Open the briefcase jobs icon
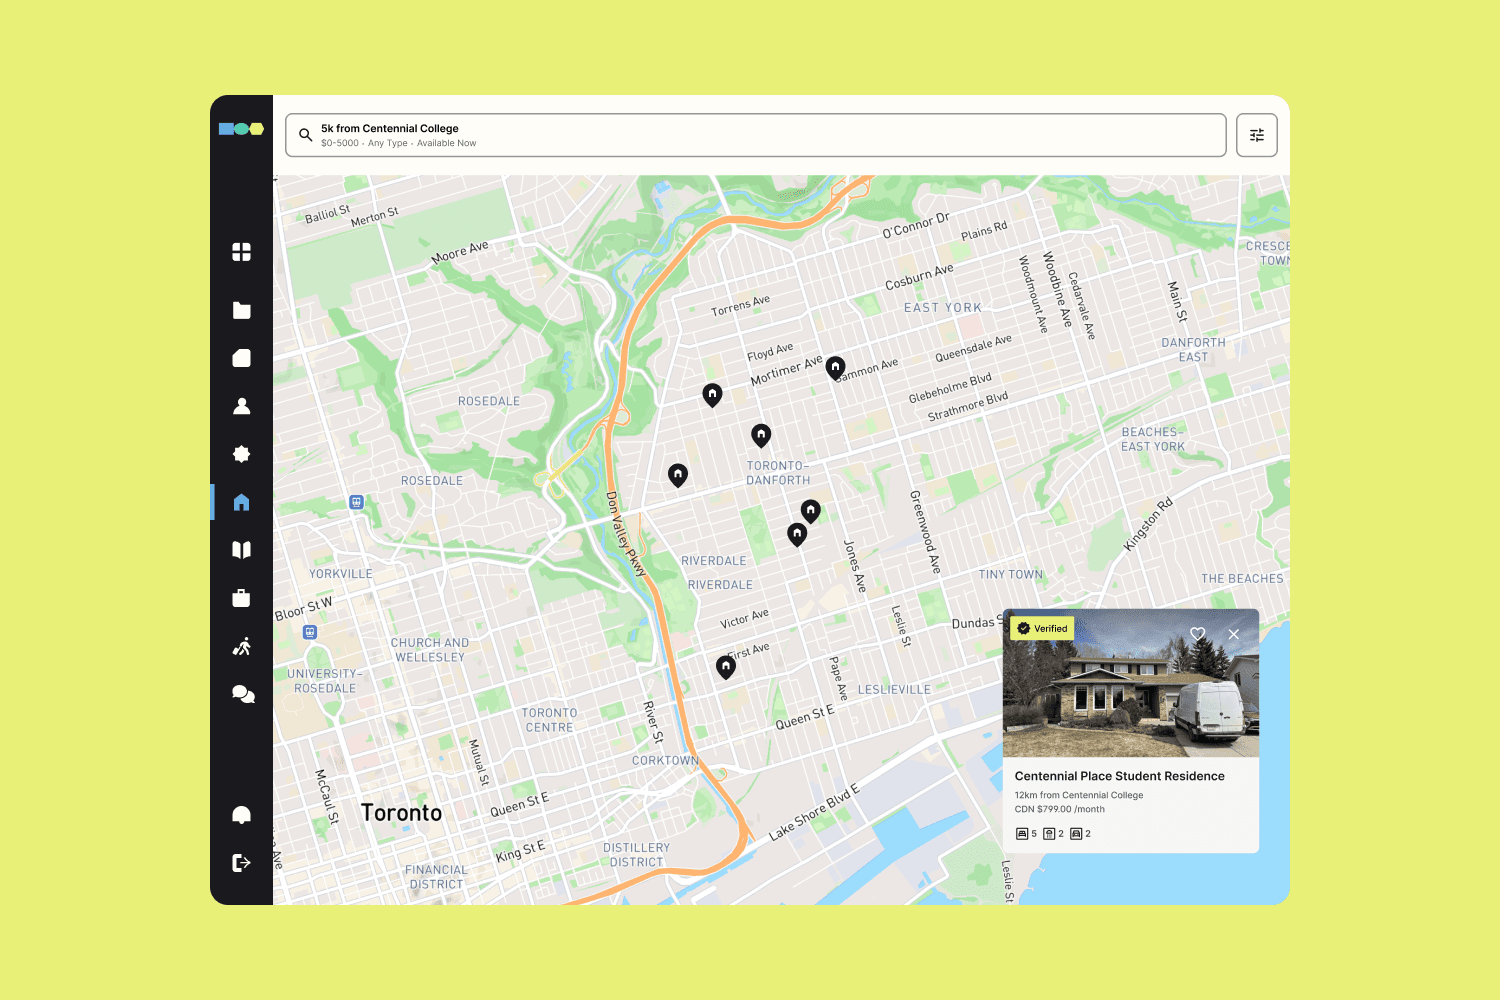 (x=241, y=598)
